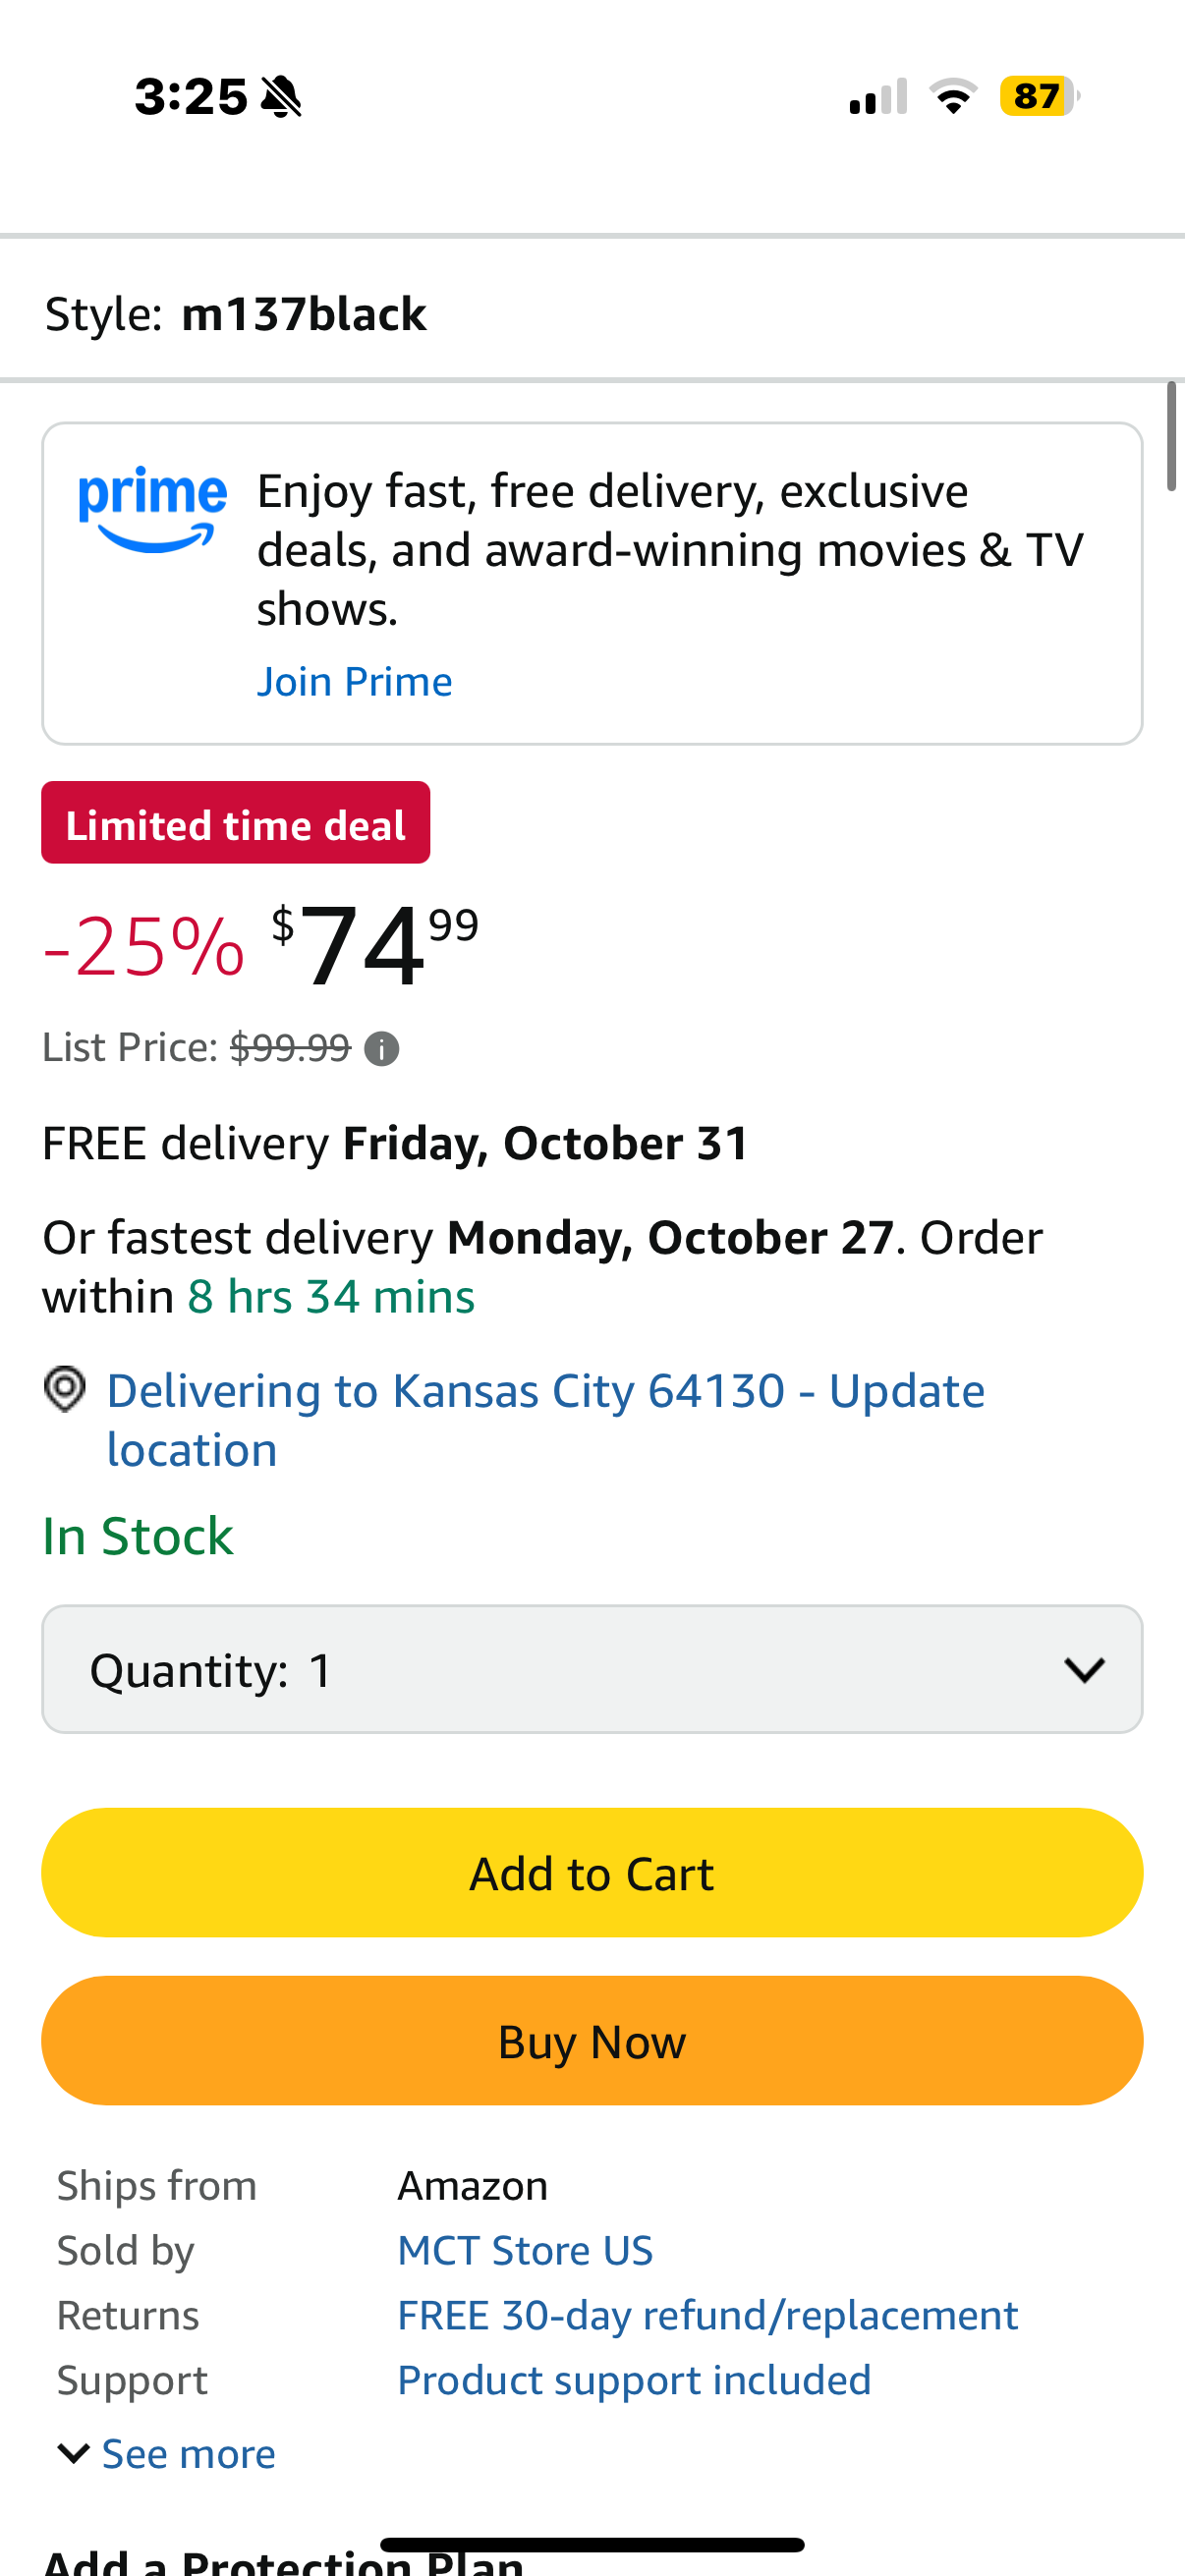
Task: Expand See more seller details
Action: (x=168, y=2454)
